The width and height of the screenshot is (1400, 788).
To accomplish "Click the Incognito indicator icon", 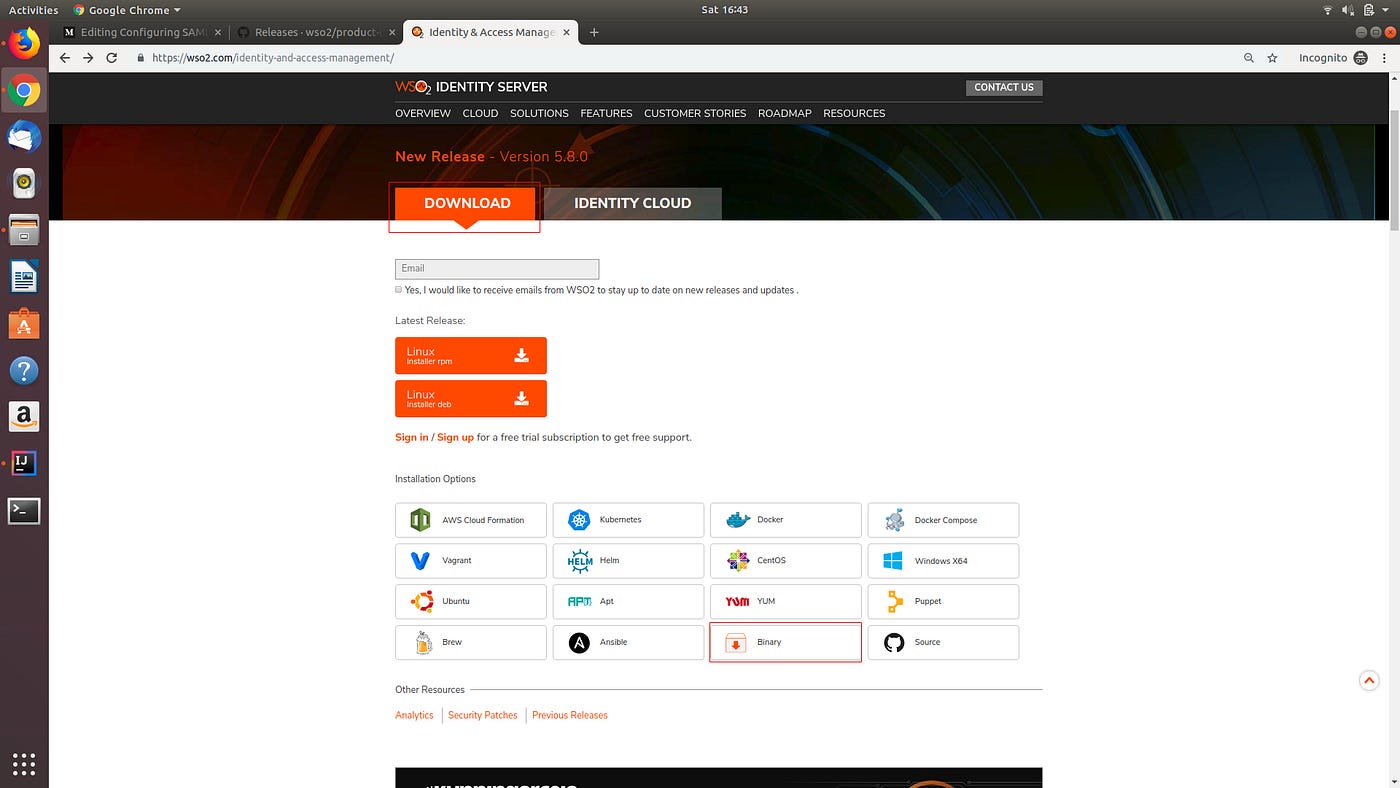I will click(x=1360, y=58).
